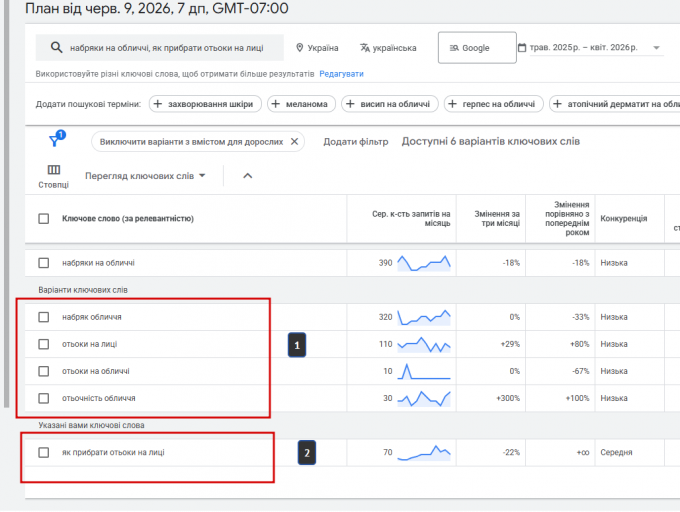Sort by Змінення за три місяці header
This screenshot has height=512, width=680.
click(497, 218)
